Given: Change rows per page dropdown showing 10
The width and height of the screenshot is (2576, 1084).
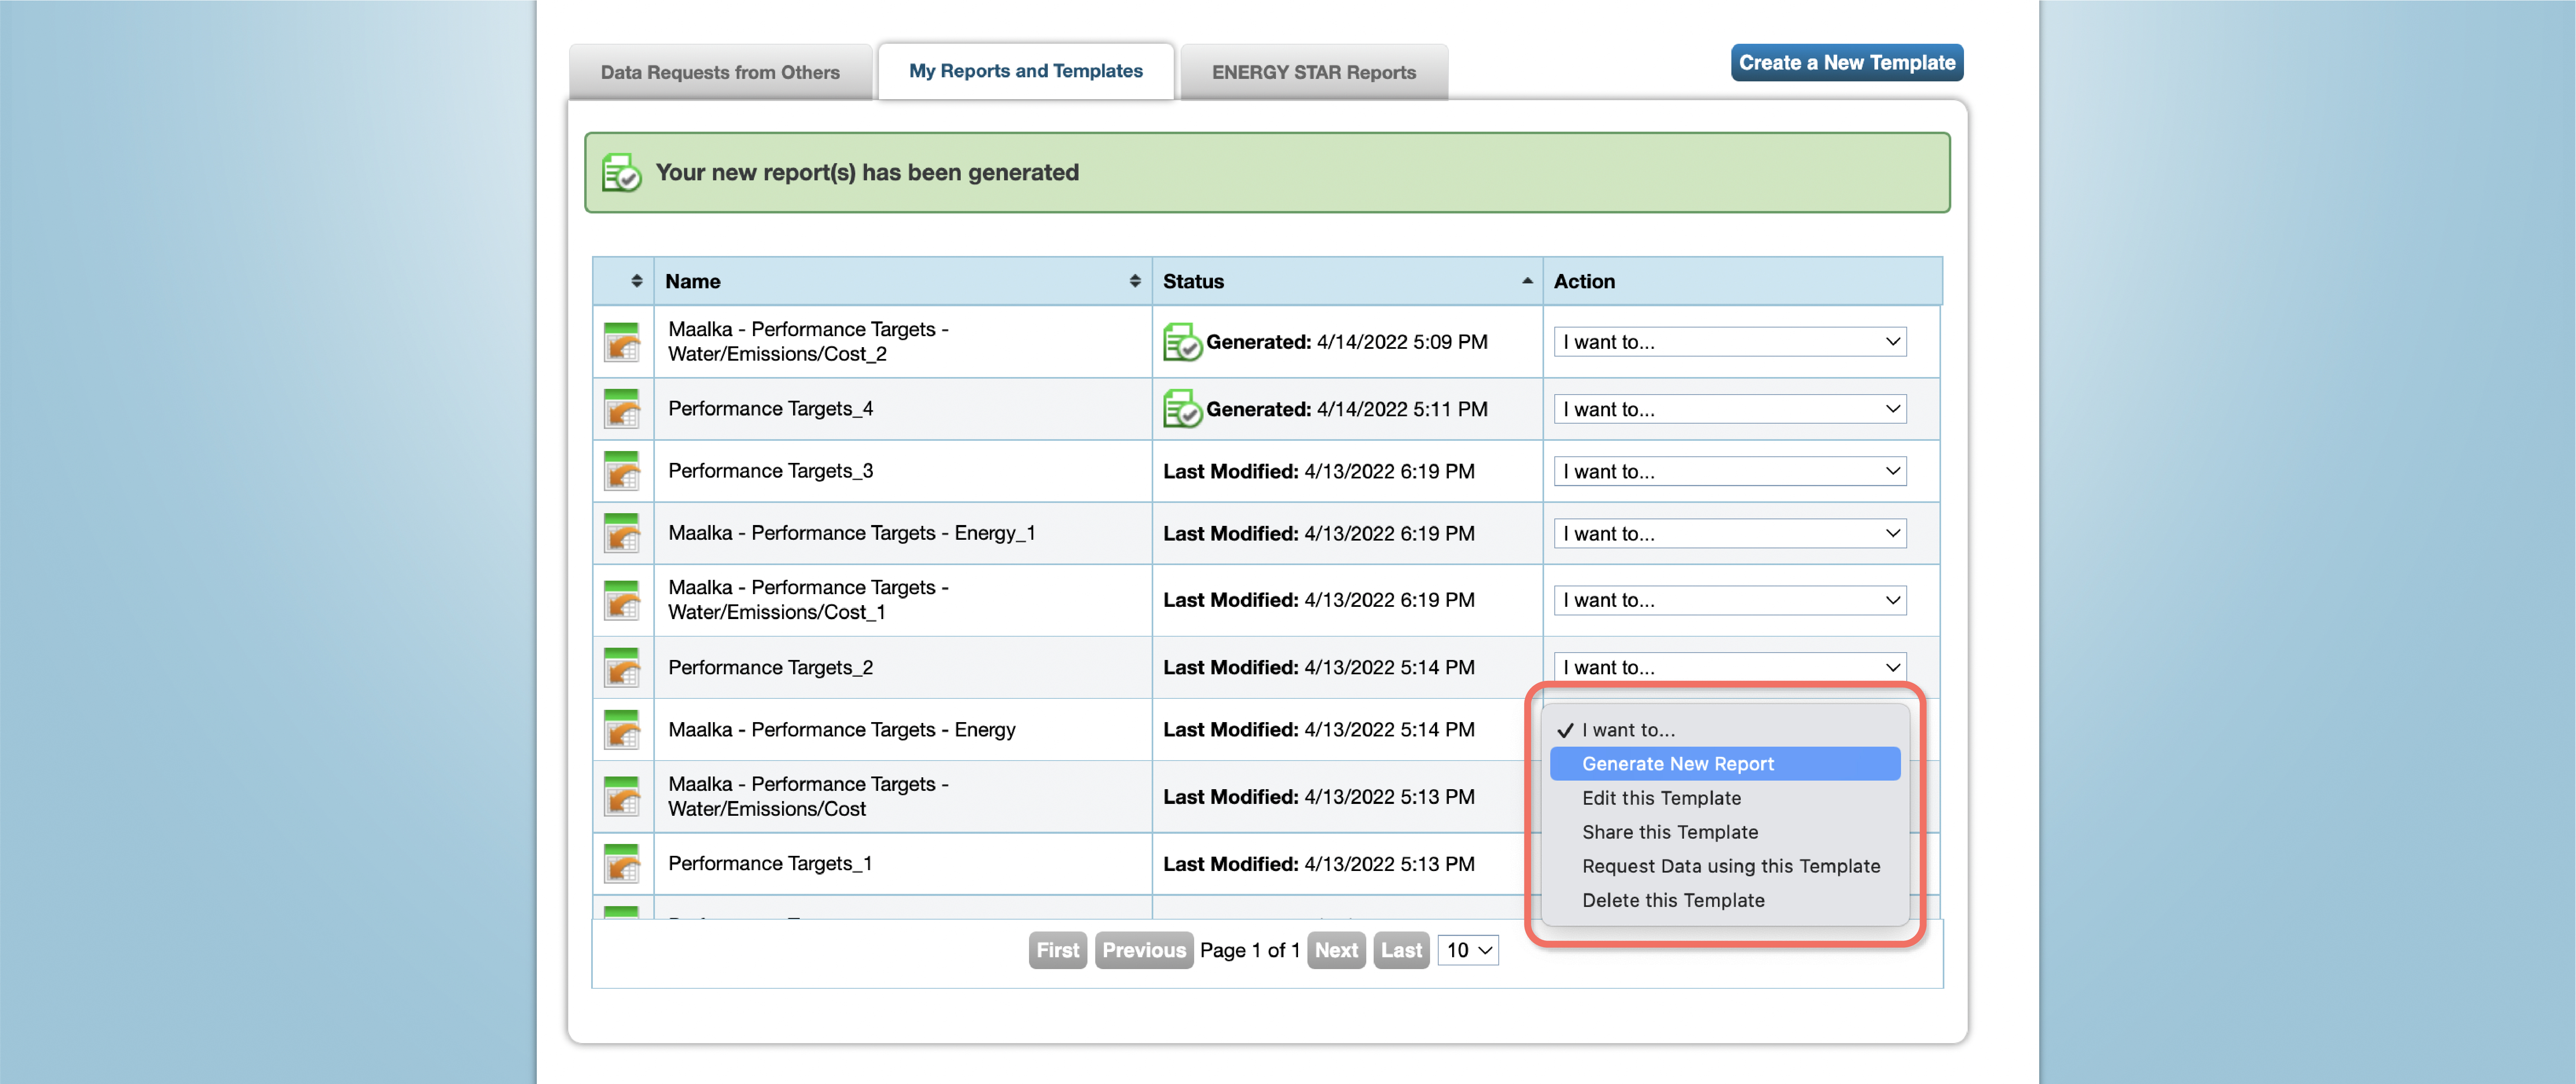Looking at the screenshot, I should tap(1468, 950).
